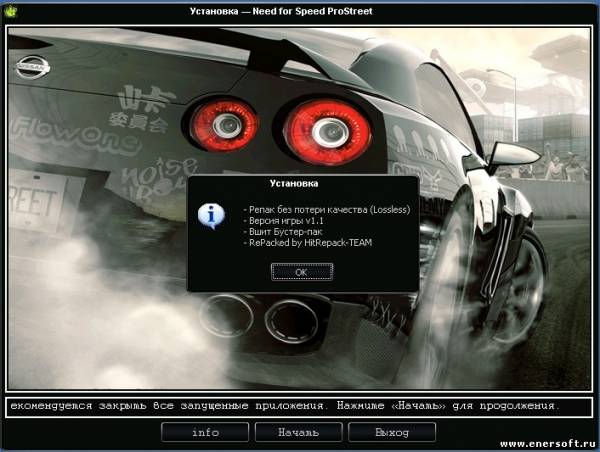Click OK in the Установка dialog
This screenshot has height=452, width=600.
pos(302,272)
